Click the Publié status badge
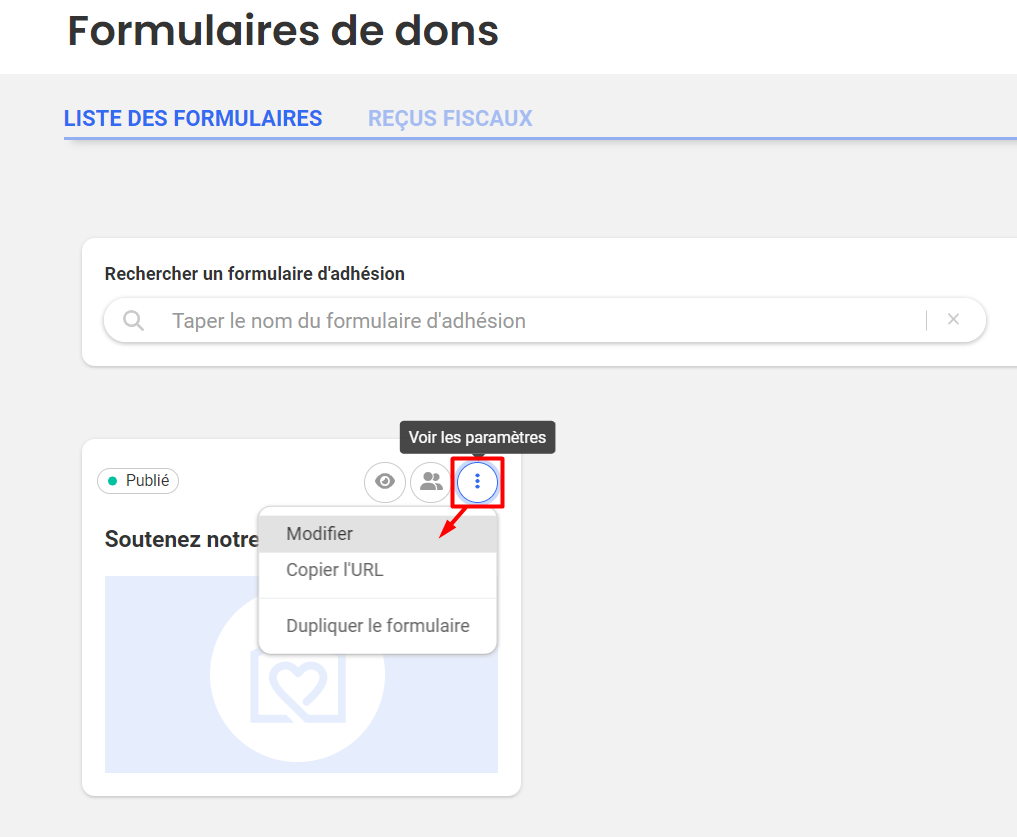The height and width of the screenshot is (837, 1017). 138,481
